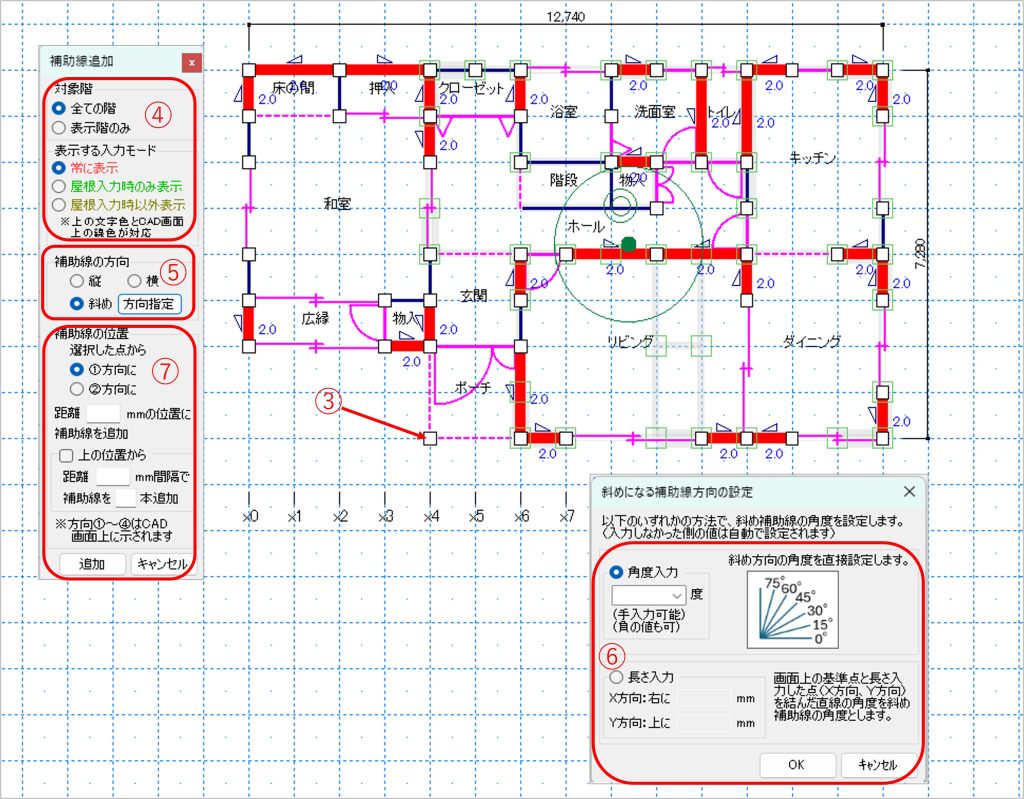The height and width of the screenshot is (799, 1024).
Task: Close the 斜めになる補助線方向の設定 dialog
Action: [x=908, y=492]
